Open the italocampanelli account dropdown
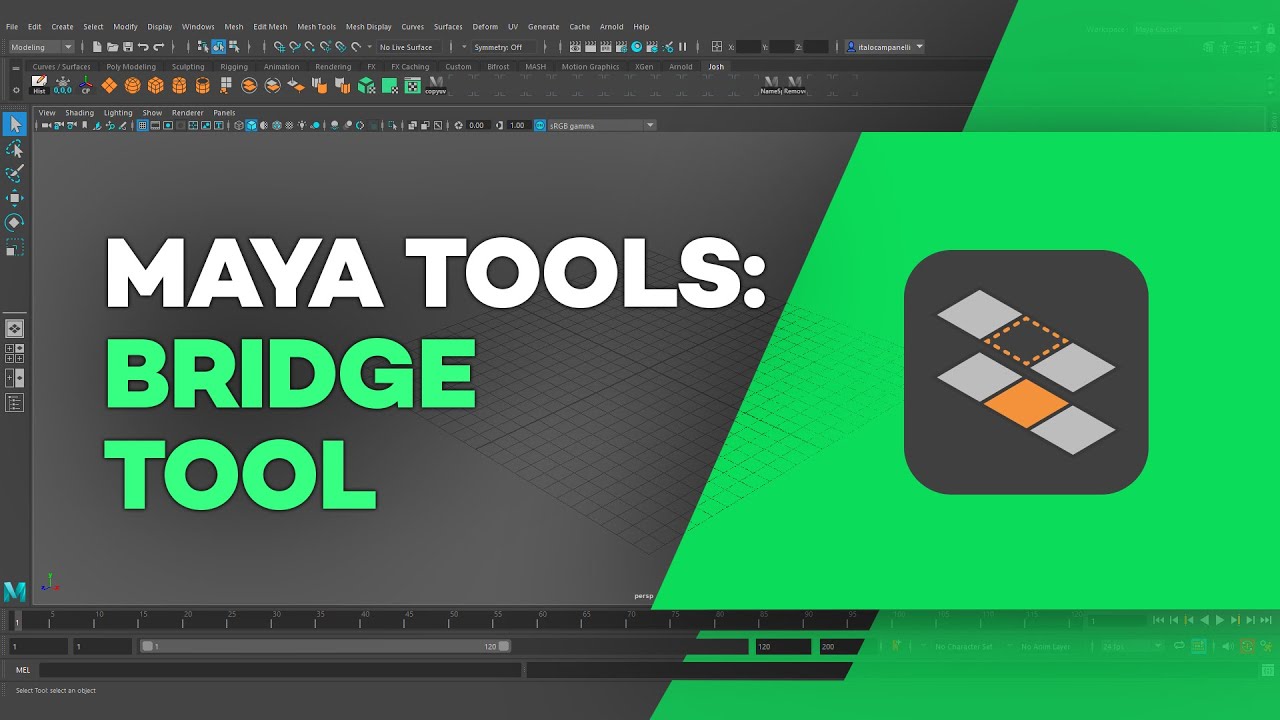Image resolution: width=1280 pixels, height=720 pixels. pos(885,47)
